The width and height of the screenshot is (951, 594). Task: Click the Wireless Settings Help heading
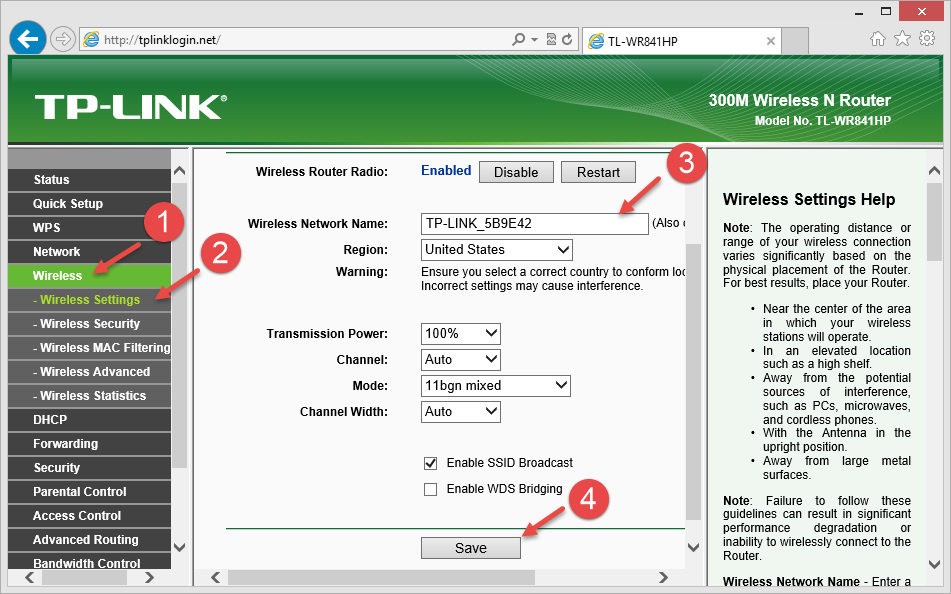808,200
